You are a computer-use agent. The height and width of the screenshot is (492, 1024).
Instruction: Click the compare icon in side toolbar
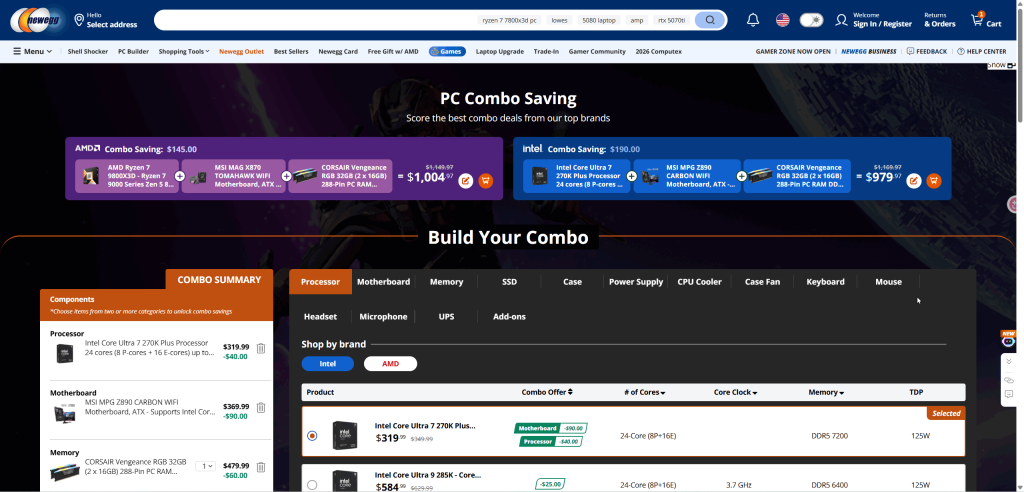[x=1009, y=380]
